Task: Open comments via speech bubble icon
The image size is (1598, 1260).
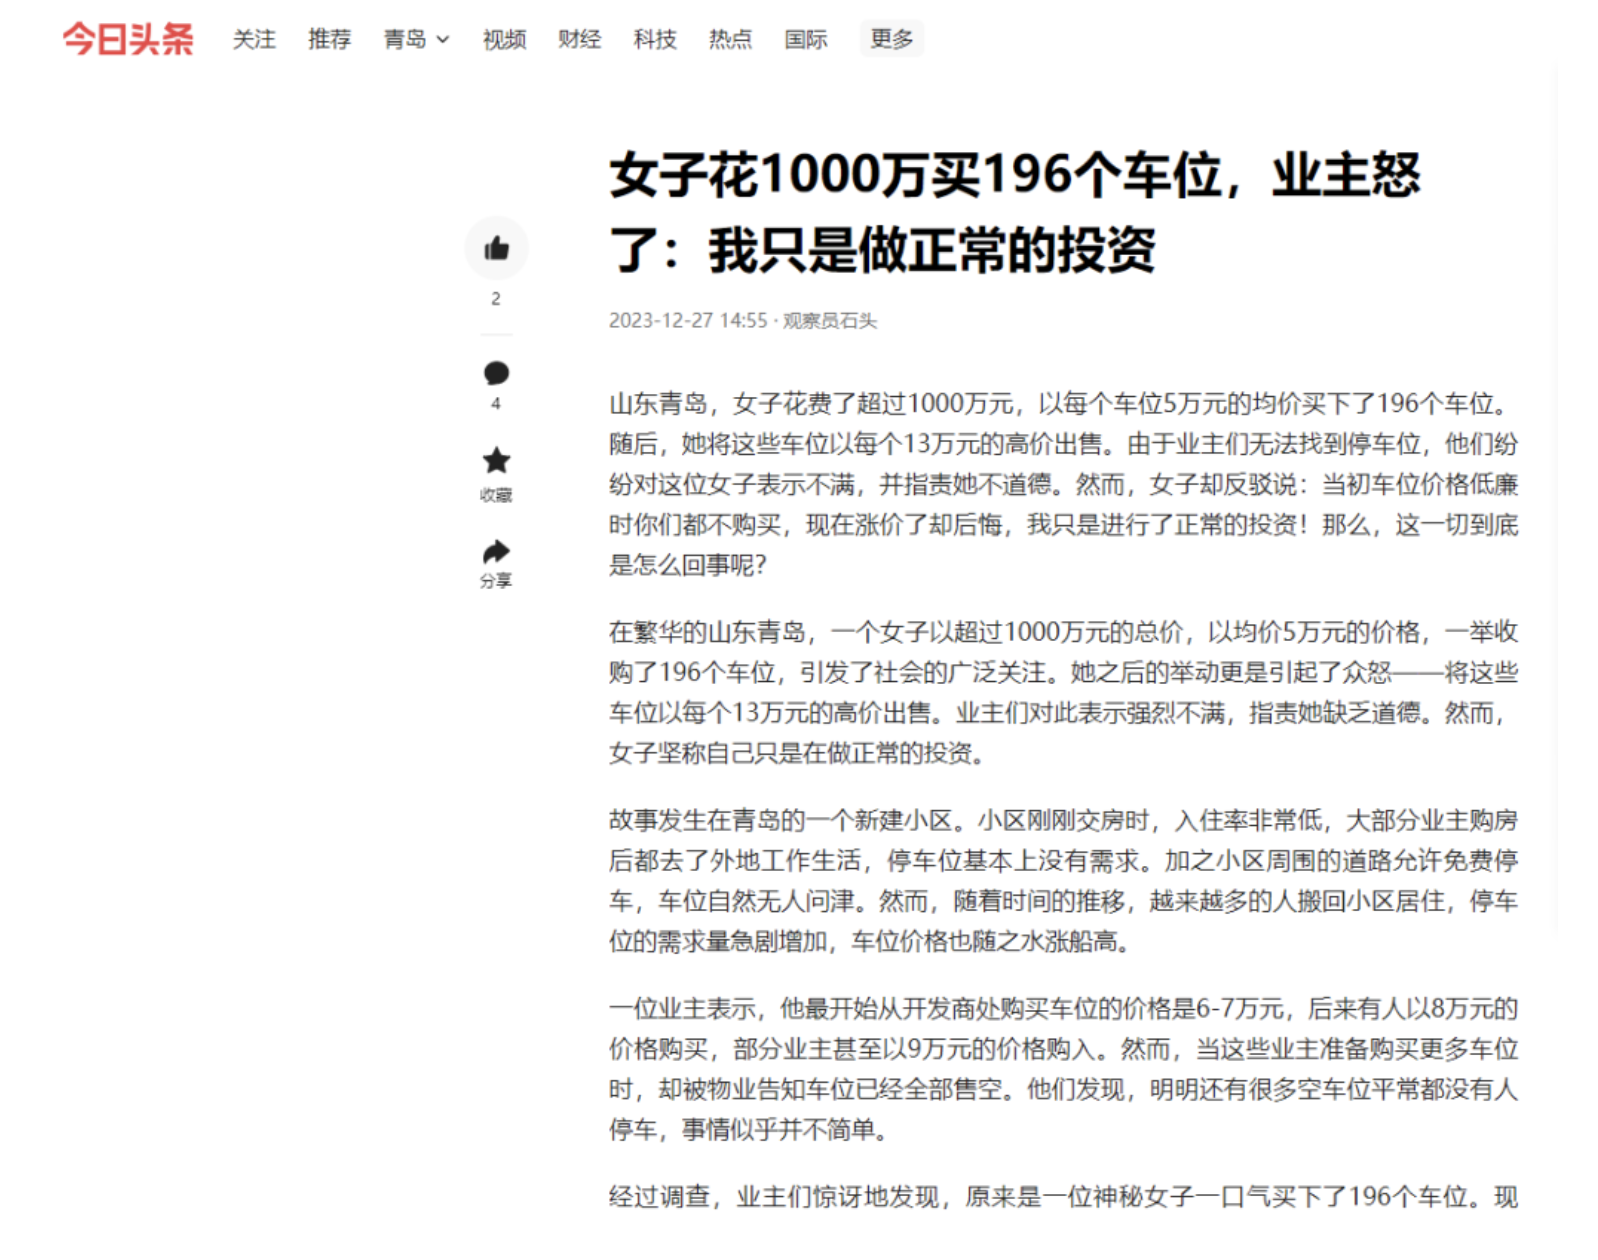Action: (x=496, y=373)
